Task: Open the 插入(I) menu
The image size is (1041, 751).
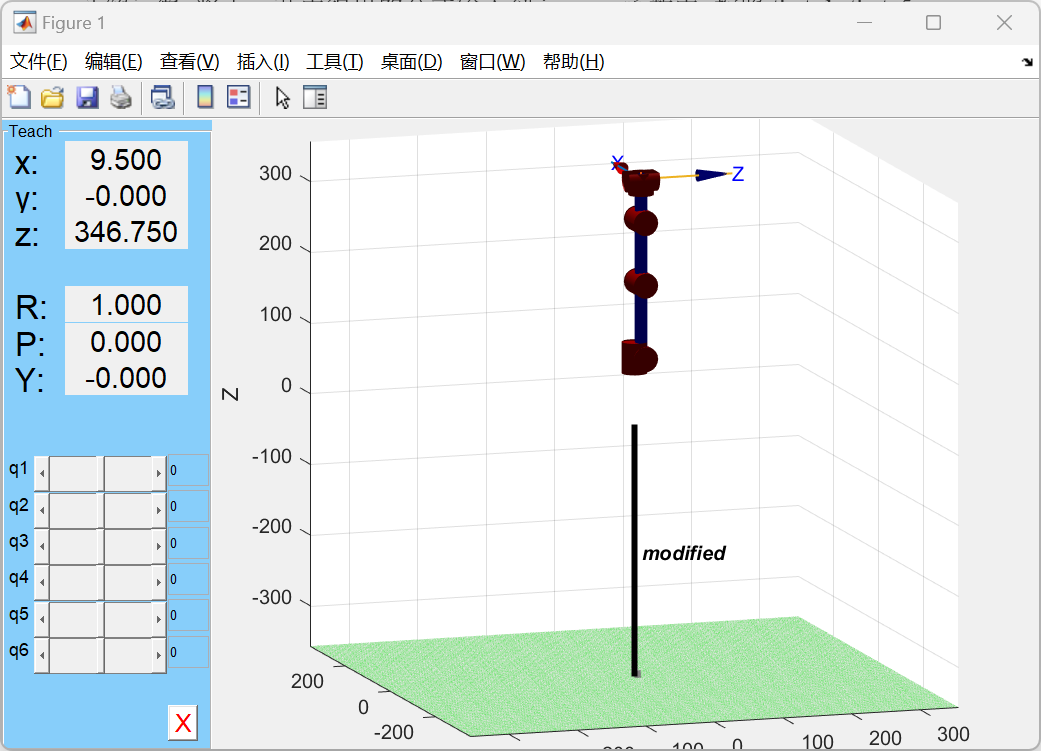Action: 263,62
